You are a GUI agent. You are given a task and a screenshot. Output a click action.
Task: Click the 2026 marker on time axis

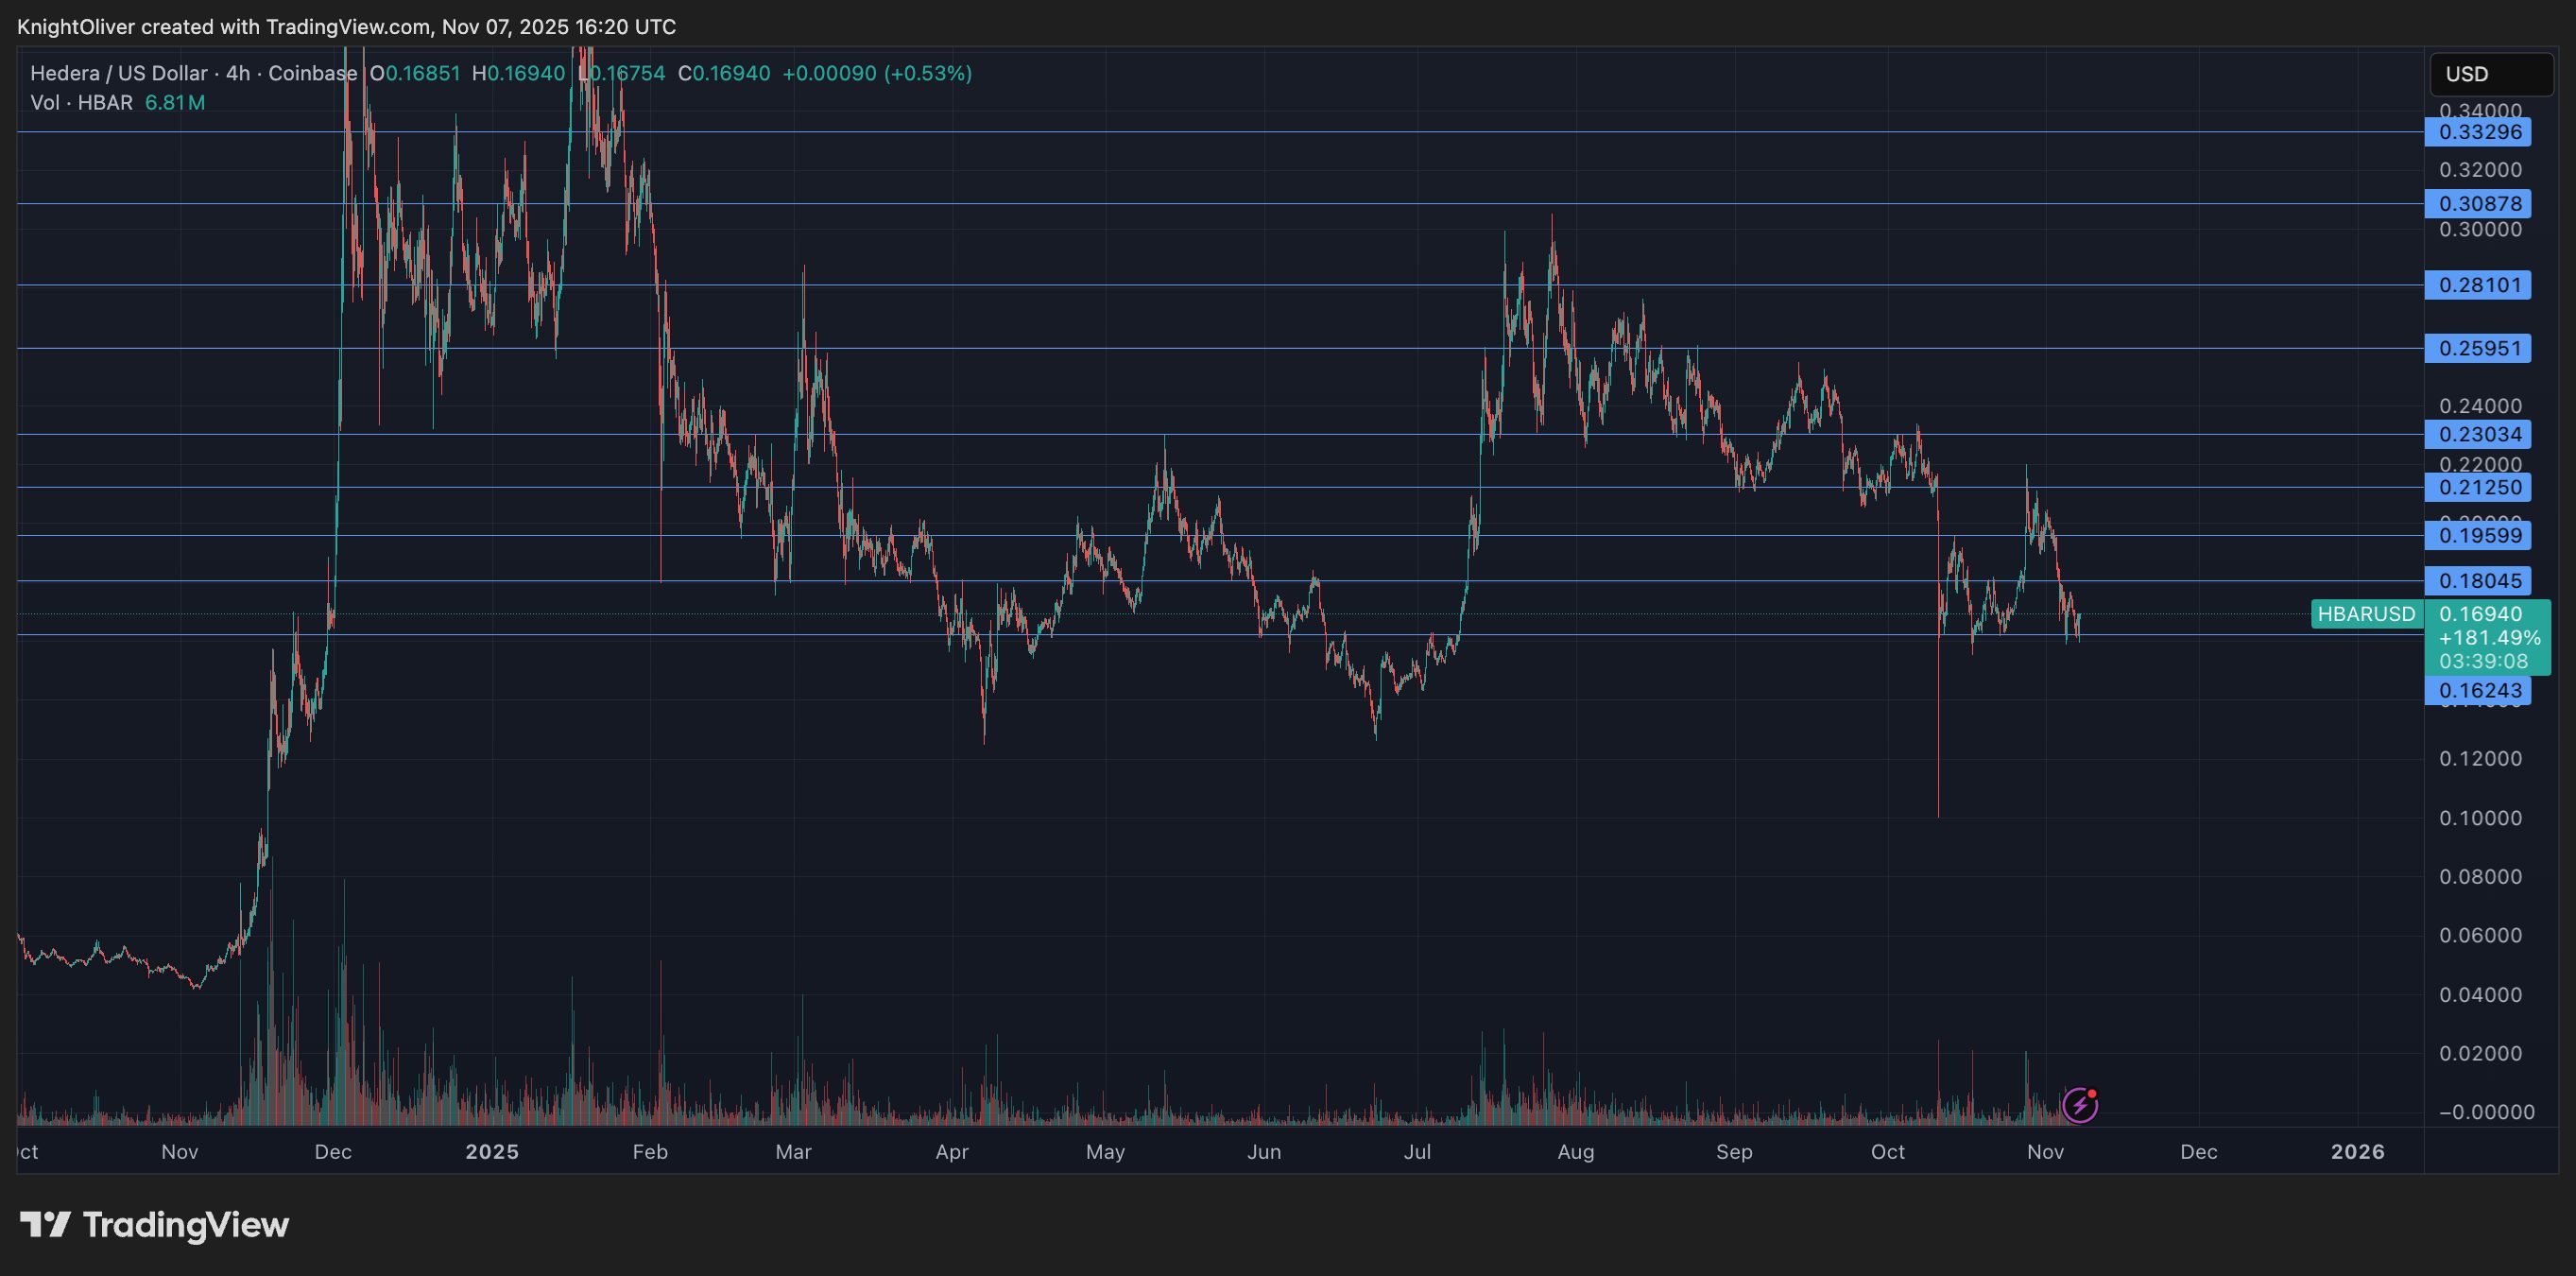click(x=2357, y=1152)
